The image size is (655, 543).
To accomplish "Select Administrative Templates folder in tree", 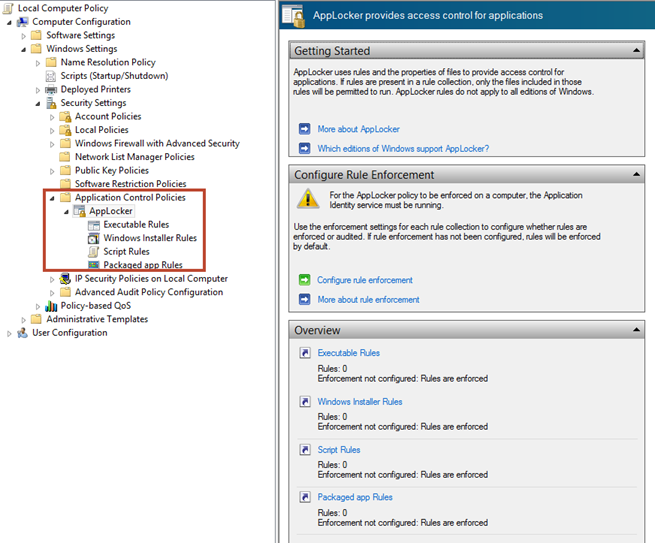I will (x=96, y=319).
